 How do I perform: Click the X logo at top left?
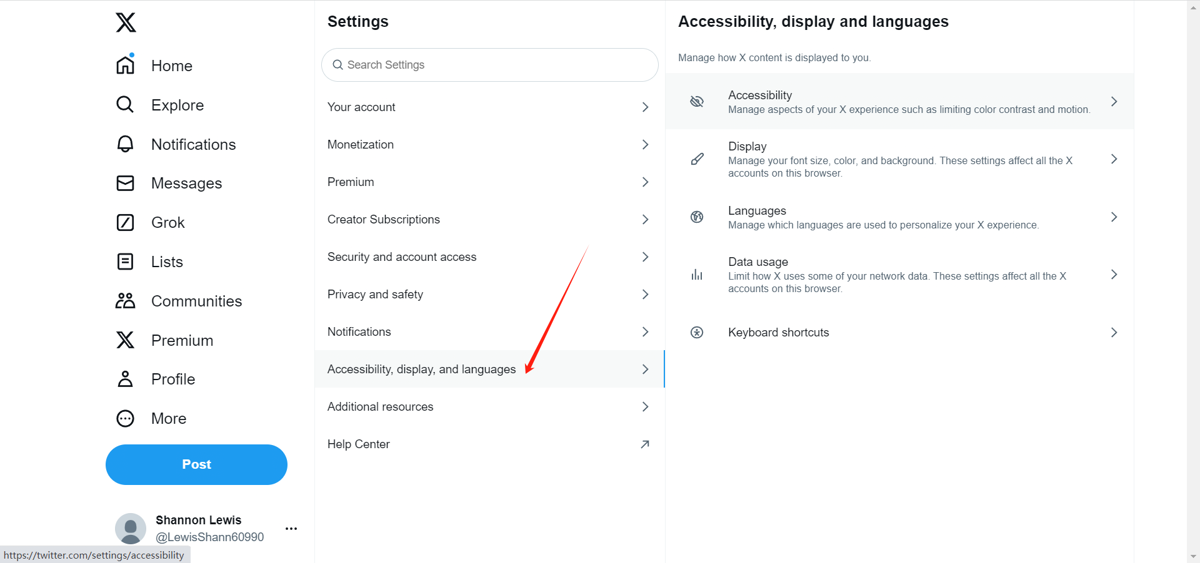coord(125,22)
